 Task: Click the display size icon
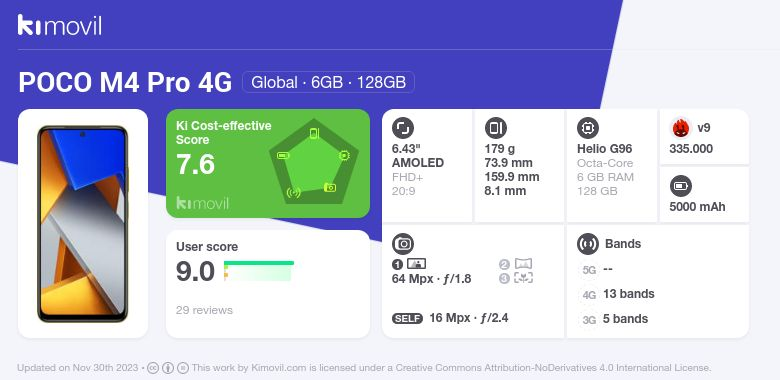(403, 128)
